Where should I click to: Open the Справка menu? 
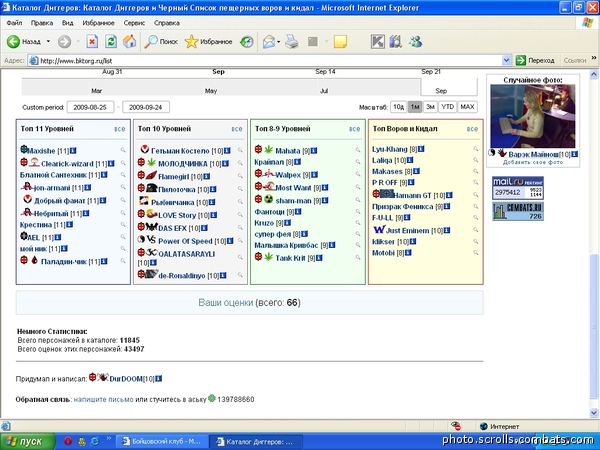(167, 23)
